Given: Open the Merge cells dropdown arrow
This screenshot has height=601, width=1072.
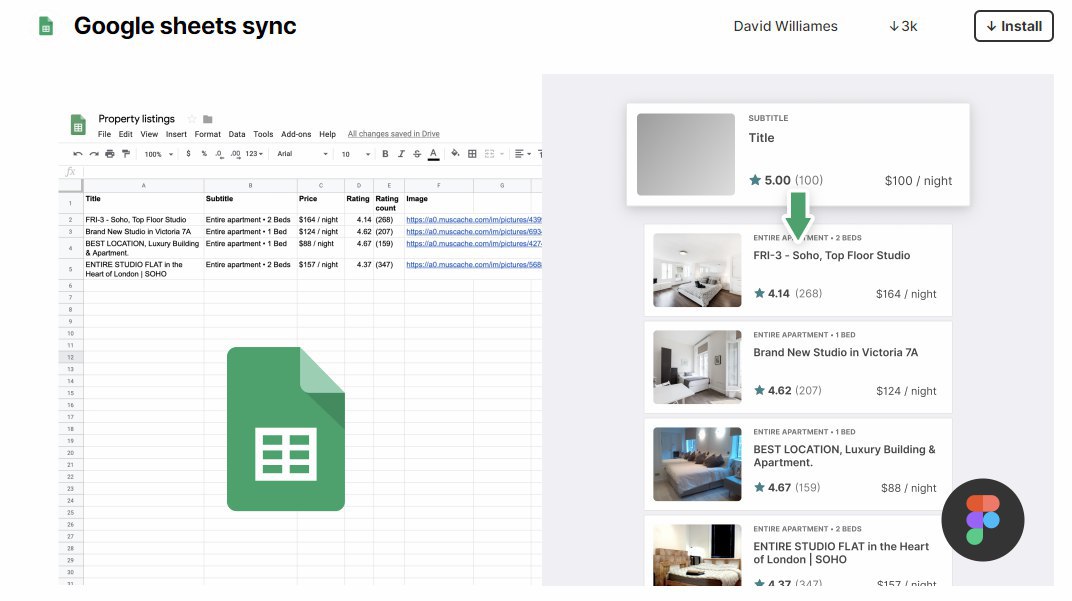Looking at the screenshot, I should (x=502, y=154).
